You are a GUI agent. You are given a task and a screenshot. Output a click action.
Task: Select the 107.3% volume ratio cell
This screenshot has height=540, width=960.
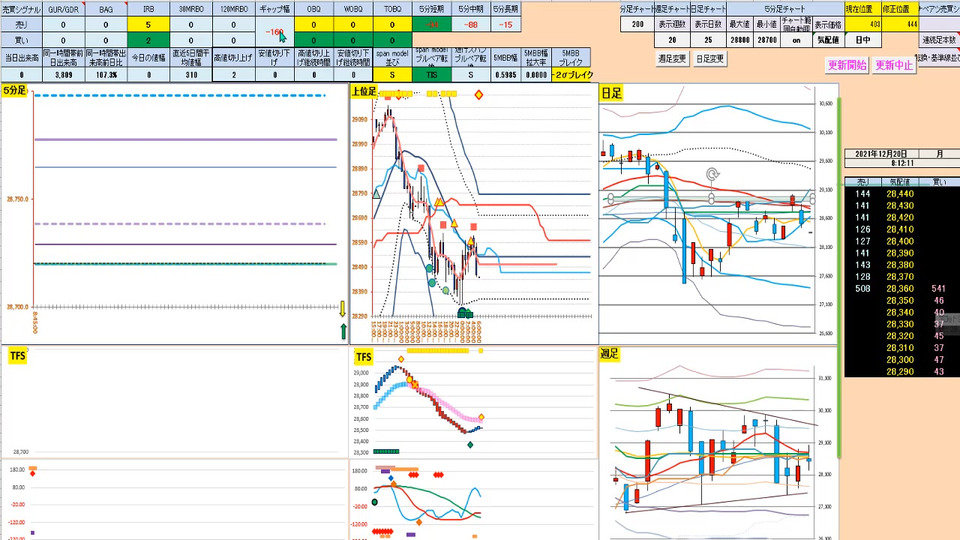pyautogui.click(x=106, y=75)
